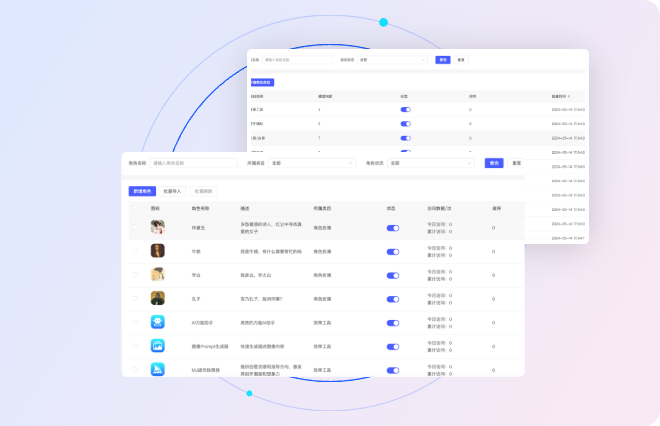
Task: Check the select-all checkbox in table header
Action: coord(135,208)
